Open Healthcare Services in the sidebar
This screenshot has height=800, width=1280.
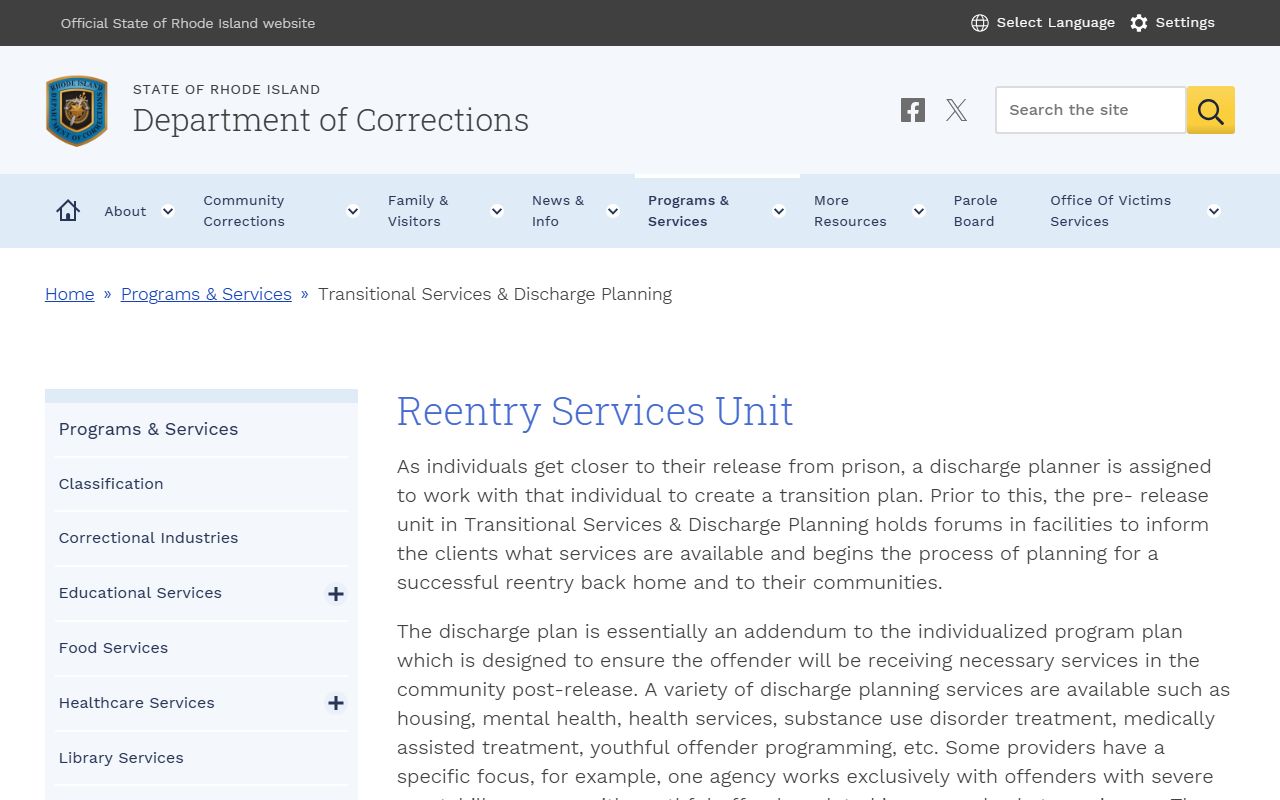[136, 703]
